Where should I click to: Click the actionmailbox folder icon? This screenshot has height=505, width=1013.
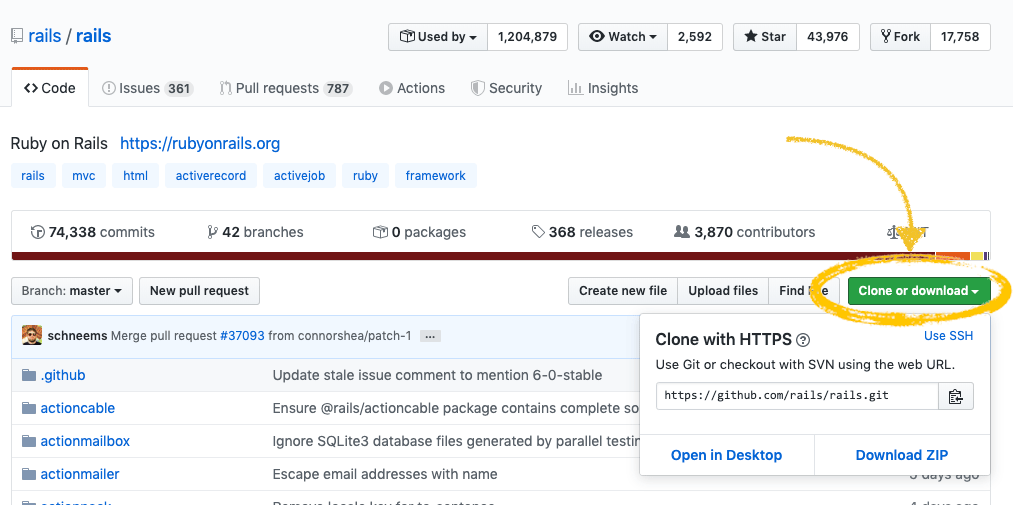pos(29,441)
